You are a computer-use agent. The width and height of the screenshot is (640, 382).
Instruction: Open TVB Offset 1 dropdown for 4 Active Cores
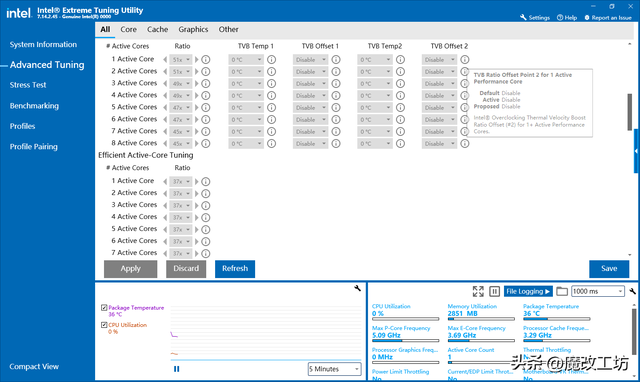point(310,96)
